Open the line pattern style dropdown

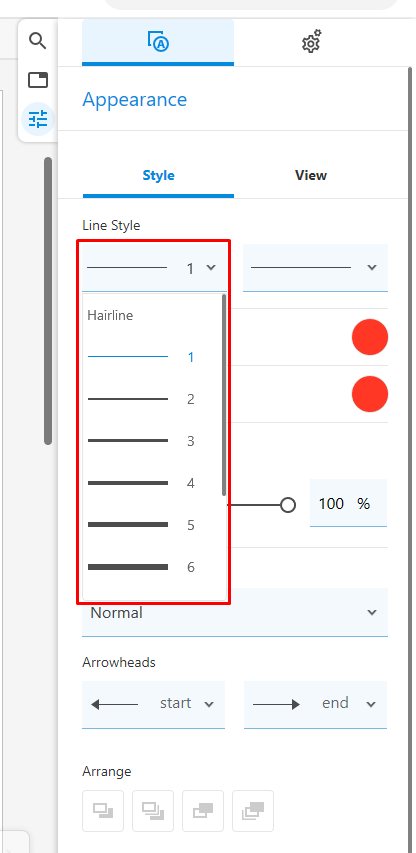point(315,268)
